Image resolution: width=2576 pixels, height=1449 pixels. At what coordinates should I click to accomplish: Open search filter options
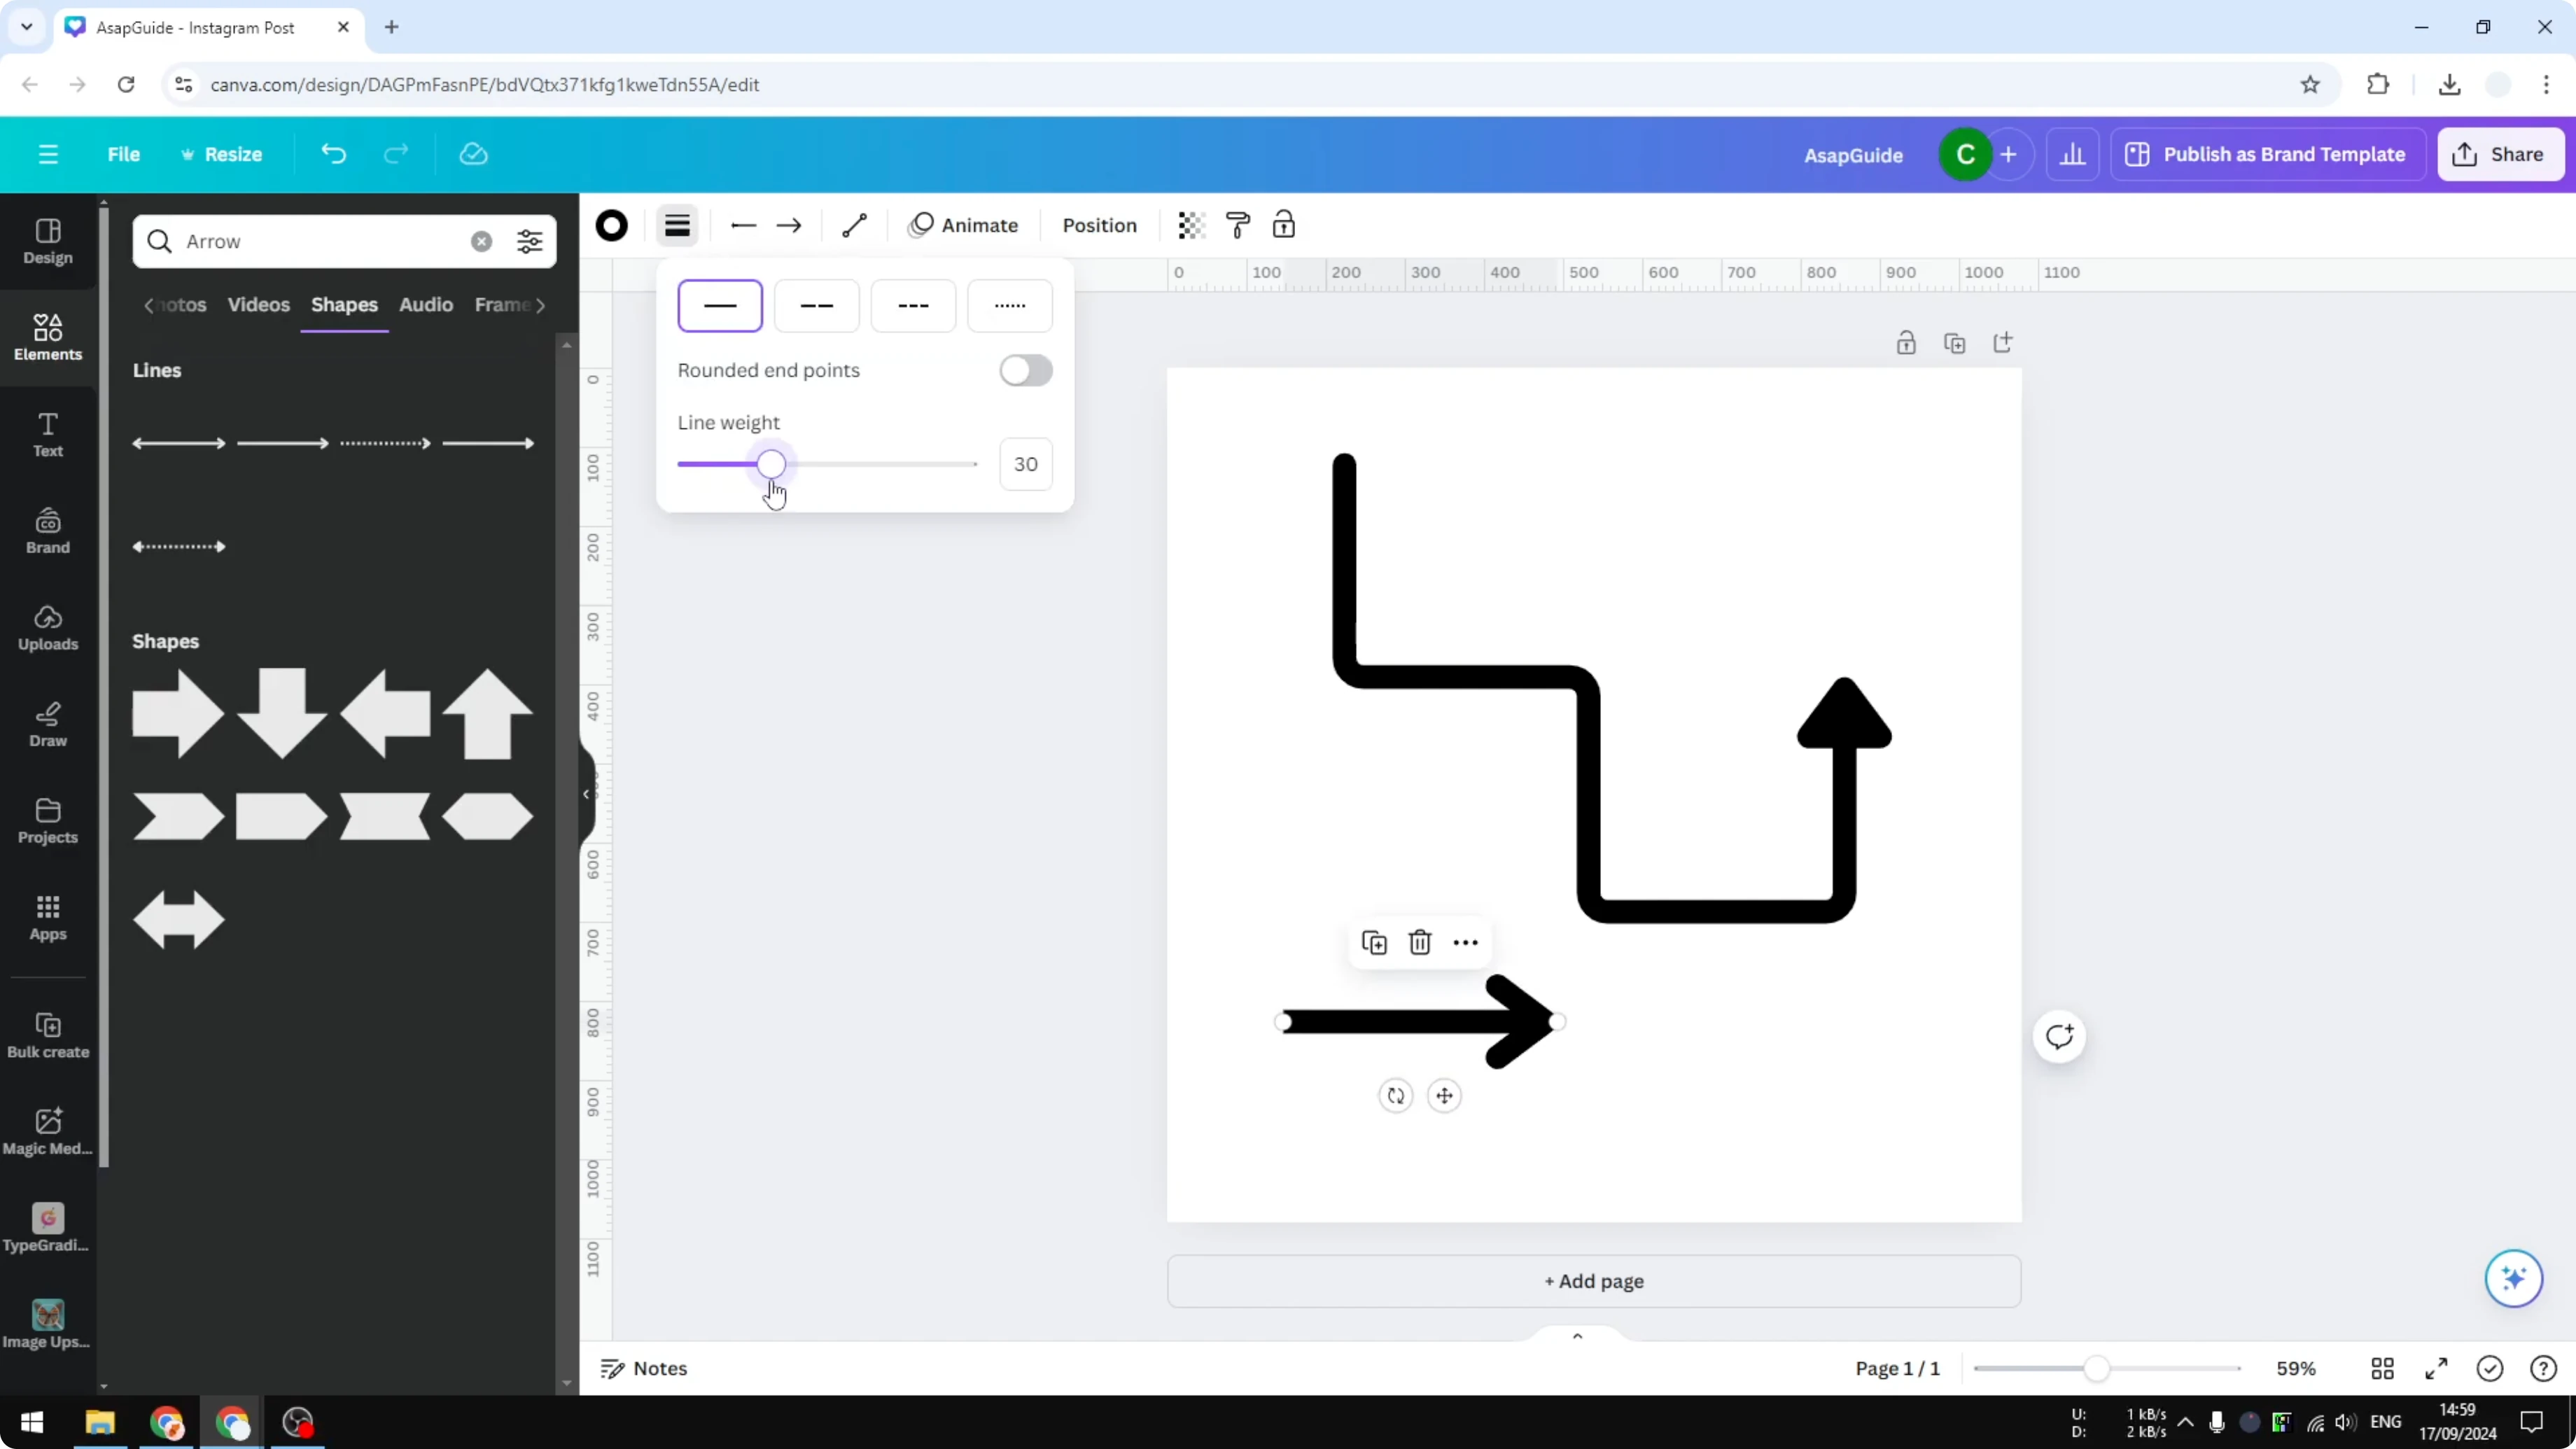click(x=530, y=241)
